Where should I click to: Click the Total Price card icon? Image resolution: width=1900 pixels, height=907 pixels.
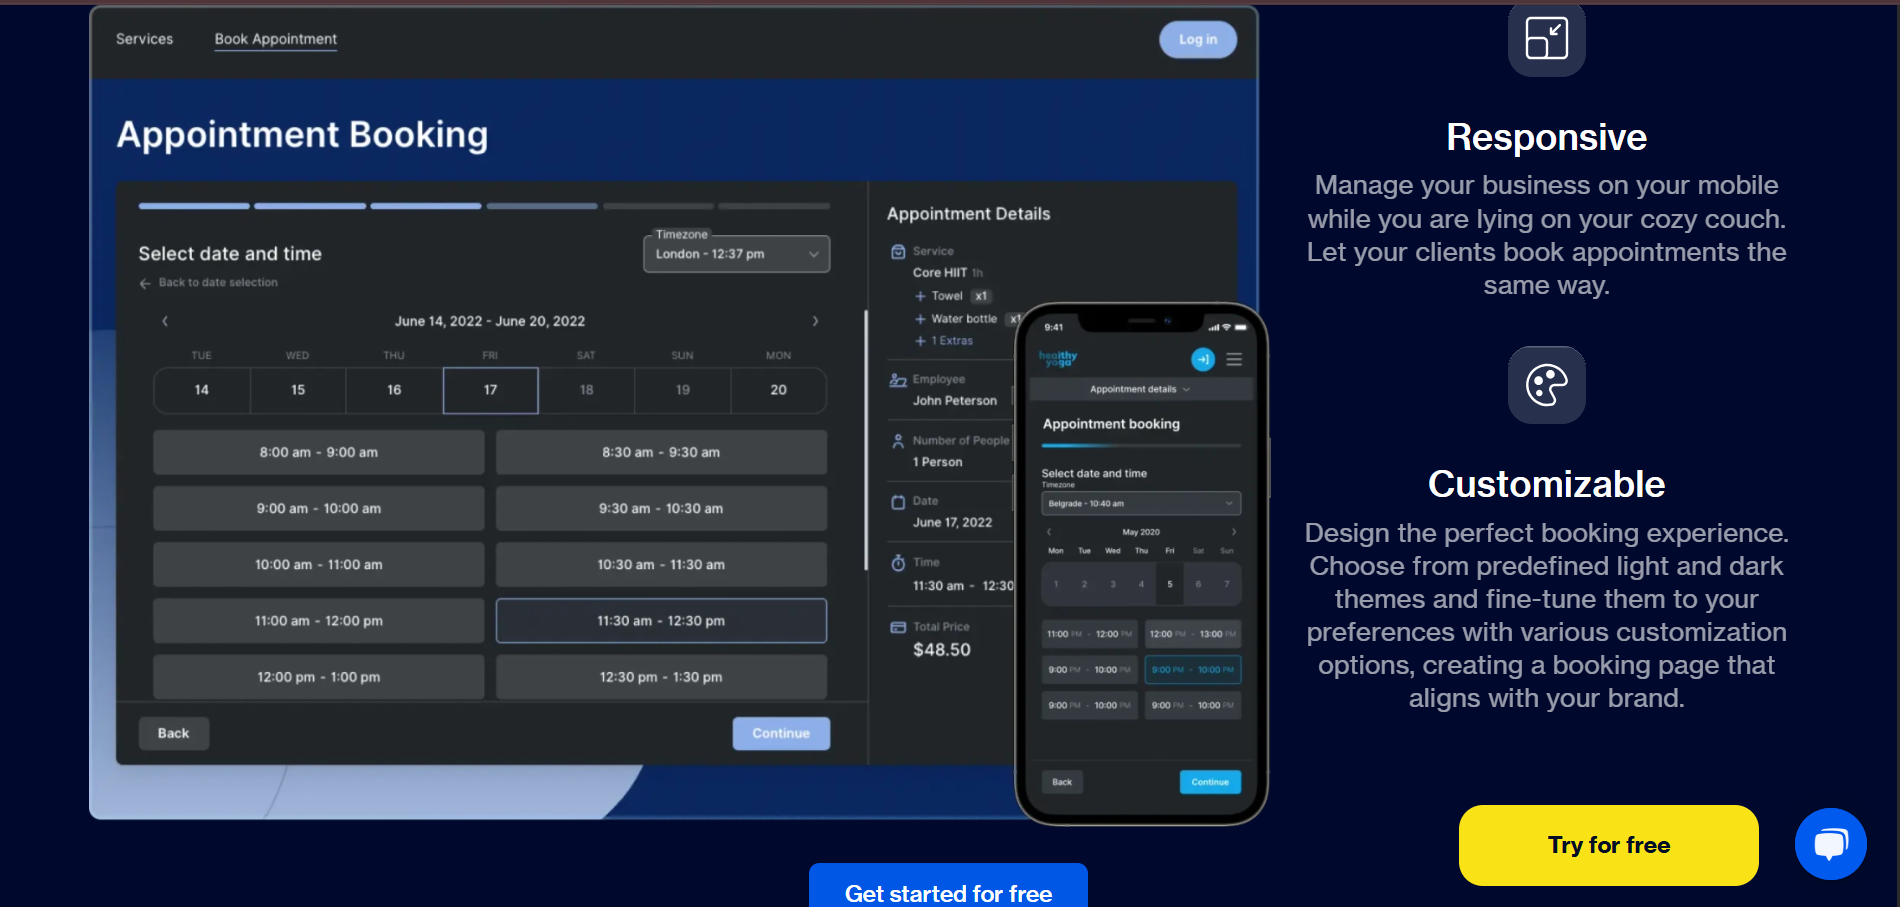coord(898,627)
